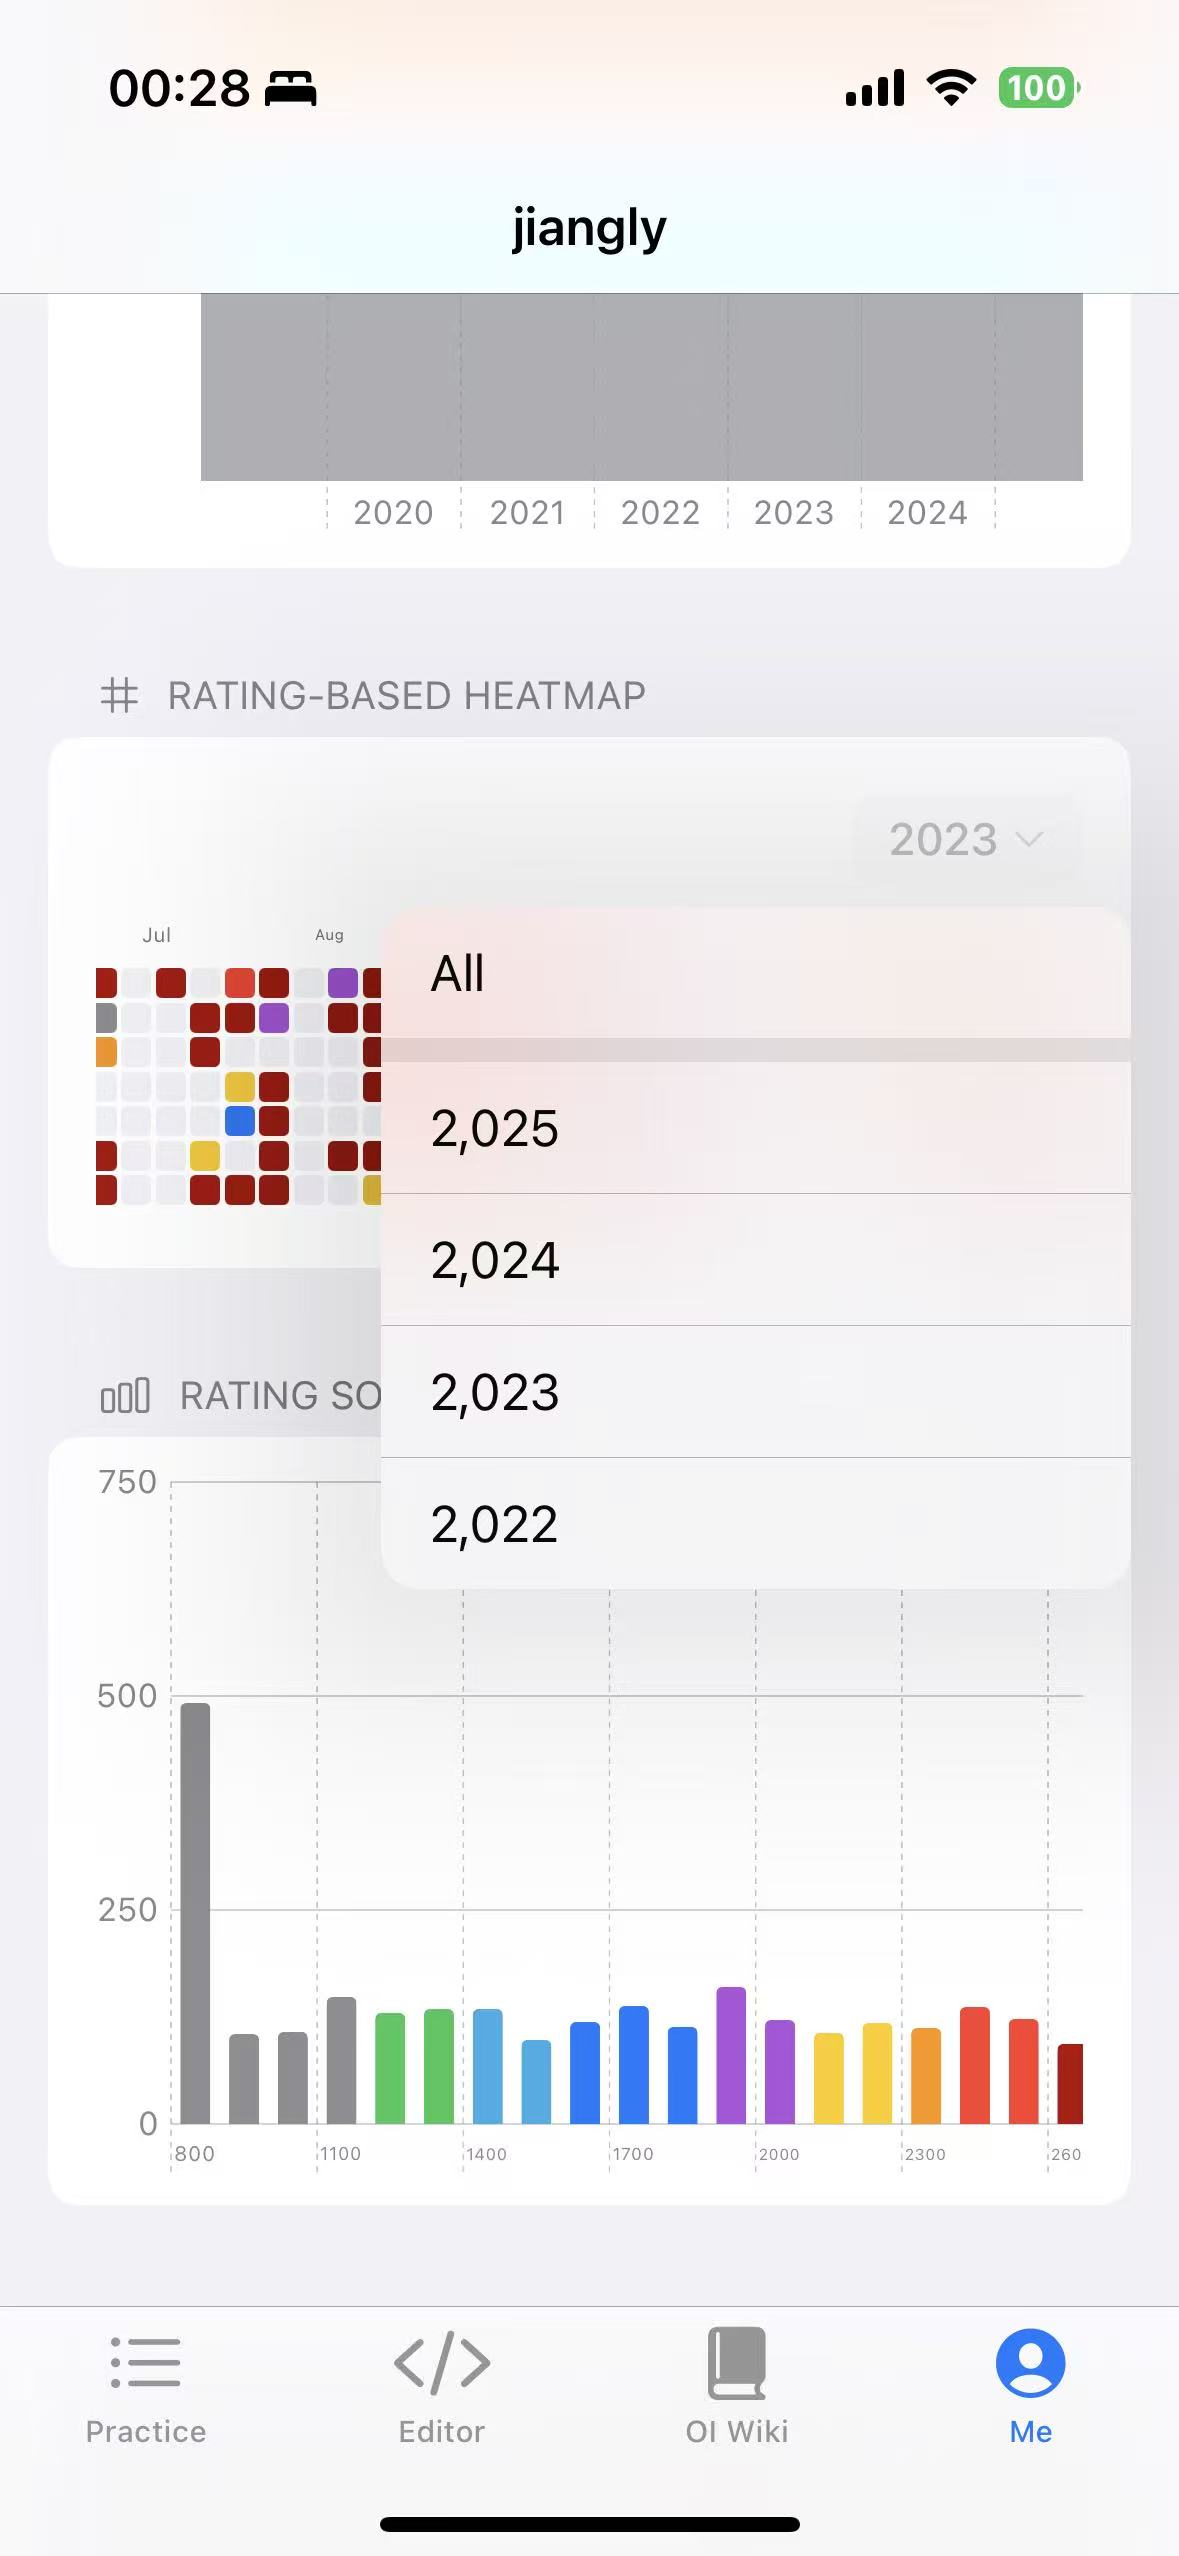Tap the green battery indicator showing 100

pyautogui.click(x=1037, y=88)
